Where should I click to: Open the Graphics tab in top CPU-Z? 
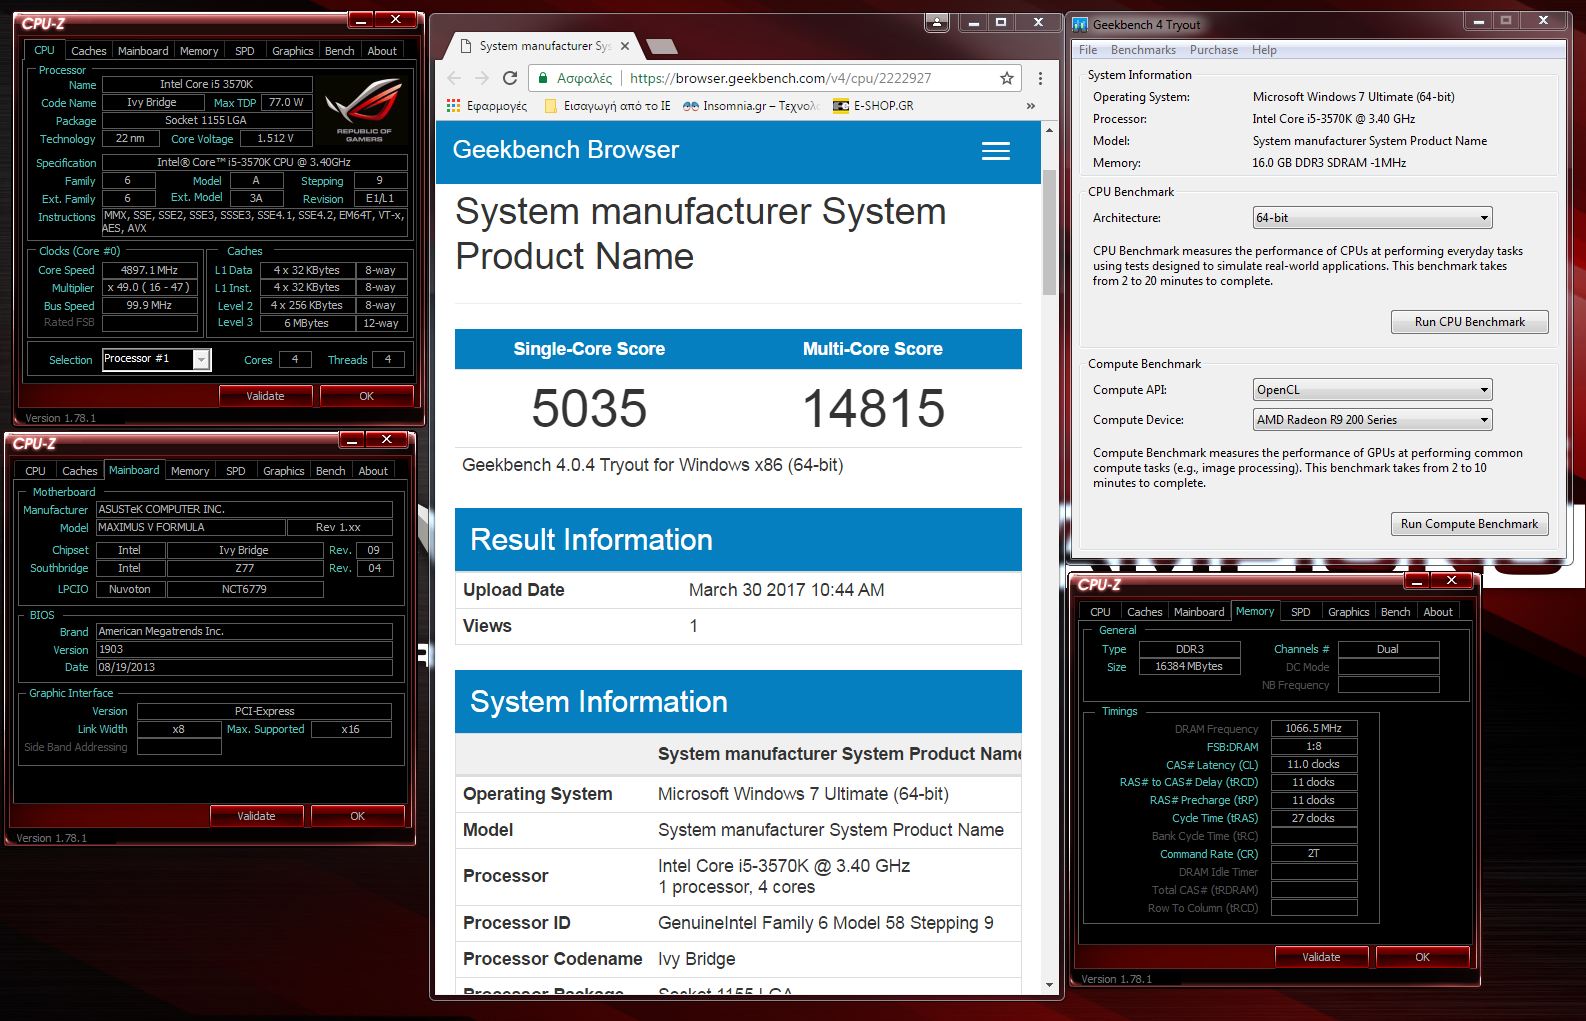293,51
